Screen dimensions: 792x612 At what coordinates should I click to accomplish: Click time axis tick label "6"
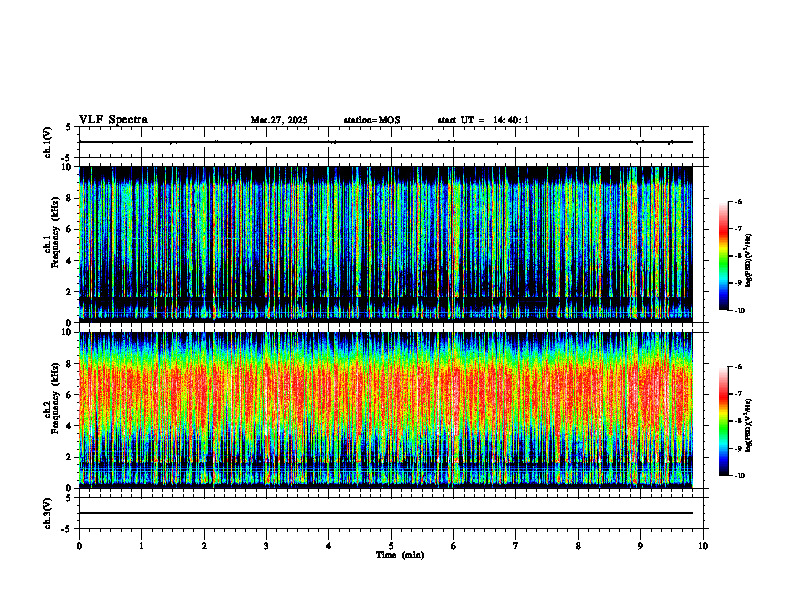[x=454, y=546]
